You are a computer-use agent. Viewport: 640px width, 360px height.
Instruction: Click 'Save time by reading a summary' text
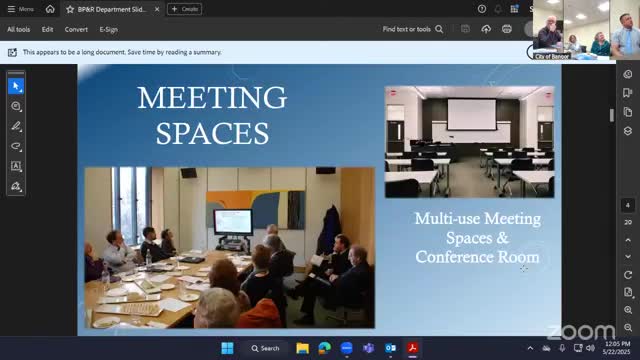pyautogui.click(x=175, y=52)
